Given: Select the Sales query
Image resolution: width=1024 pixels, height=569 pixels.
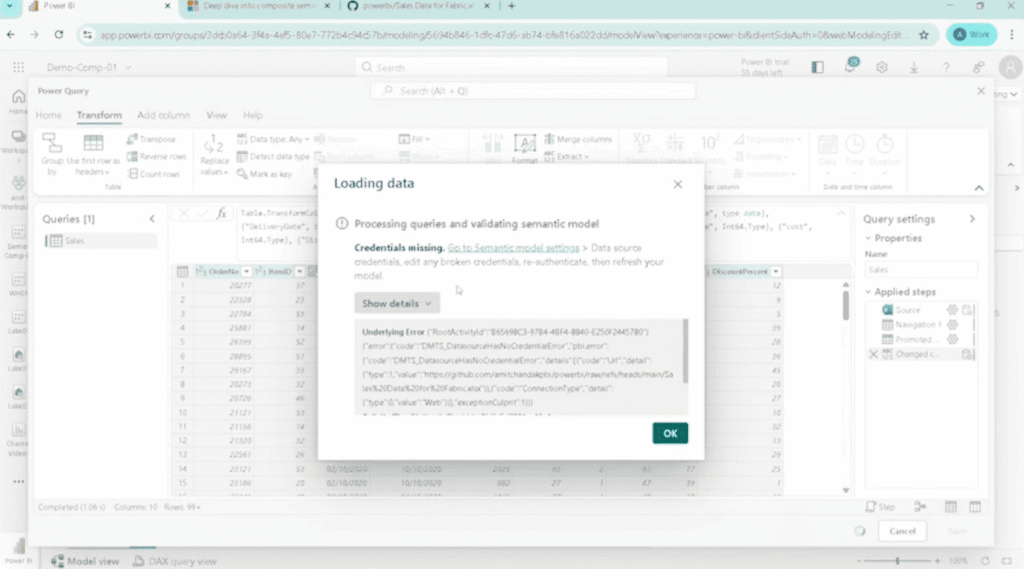Looking at the screenshot, I should (x=101, y=240).
